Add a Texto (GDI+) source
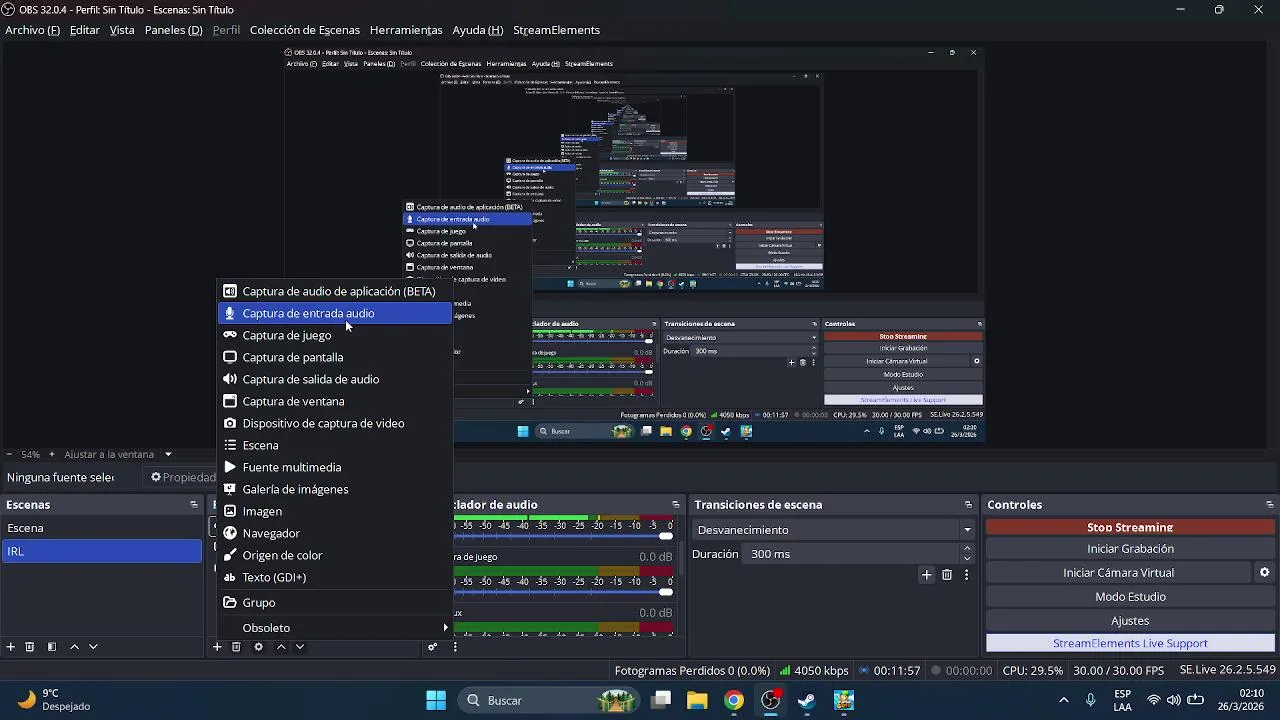This screenshot has width=1280, height=720. click(x=334, y=577)
